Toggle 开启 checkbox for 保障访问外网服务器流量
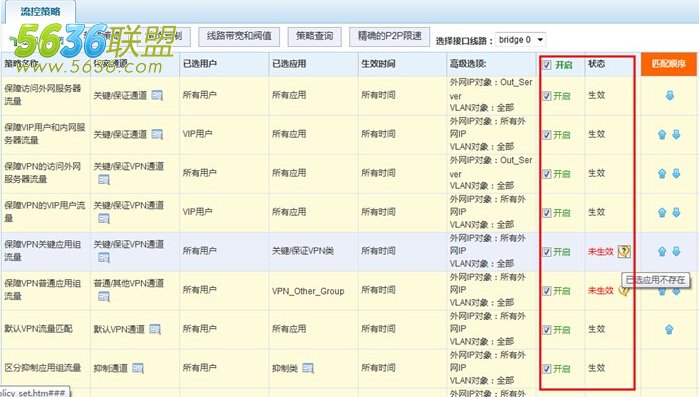Viewport: 699px width, 397px height. tap(547, 96)
